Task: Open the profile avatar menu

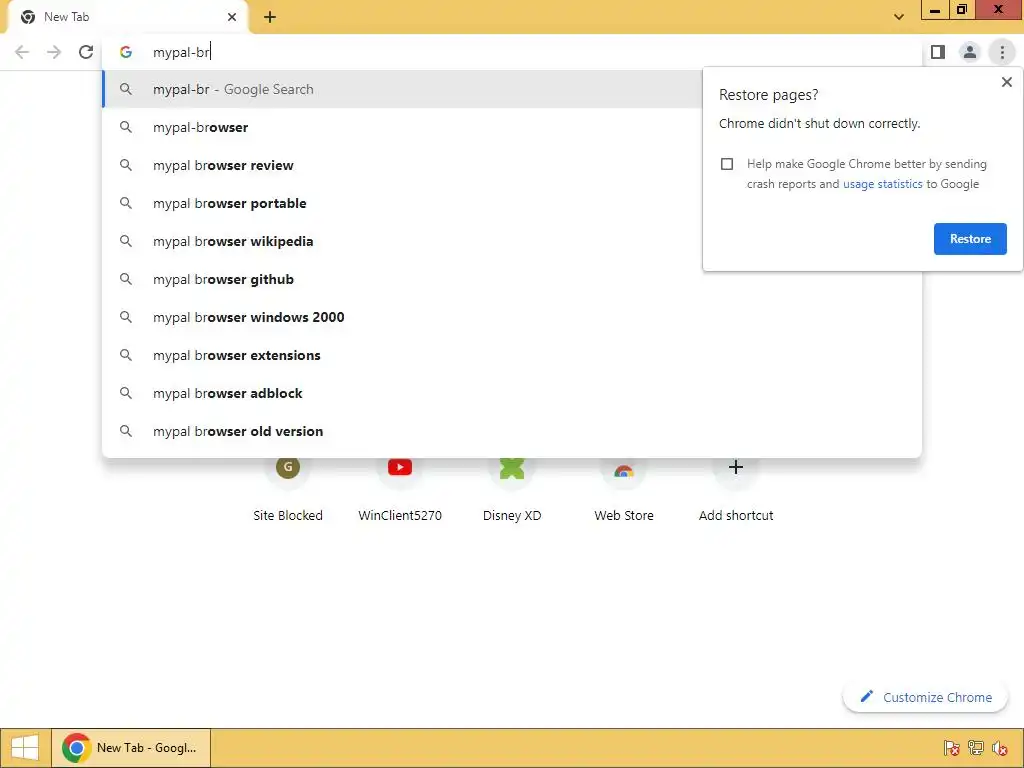Action: pos(970,52)
